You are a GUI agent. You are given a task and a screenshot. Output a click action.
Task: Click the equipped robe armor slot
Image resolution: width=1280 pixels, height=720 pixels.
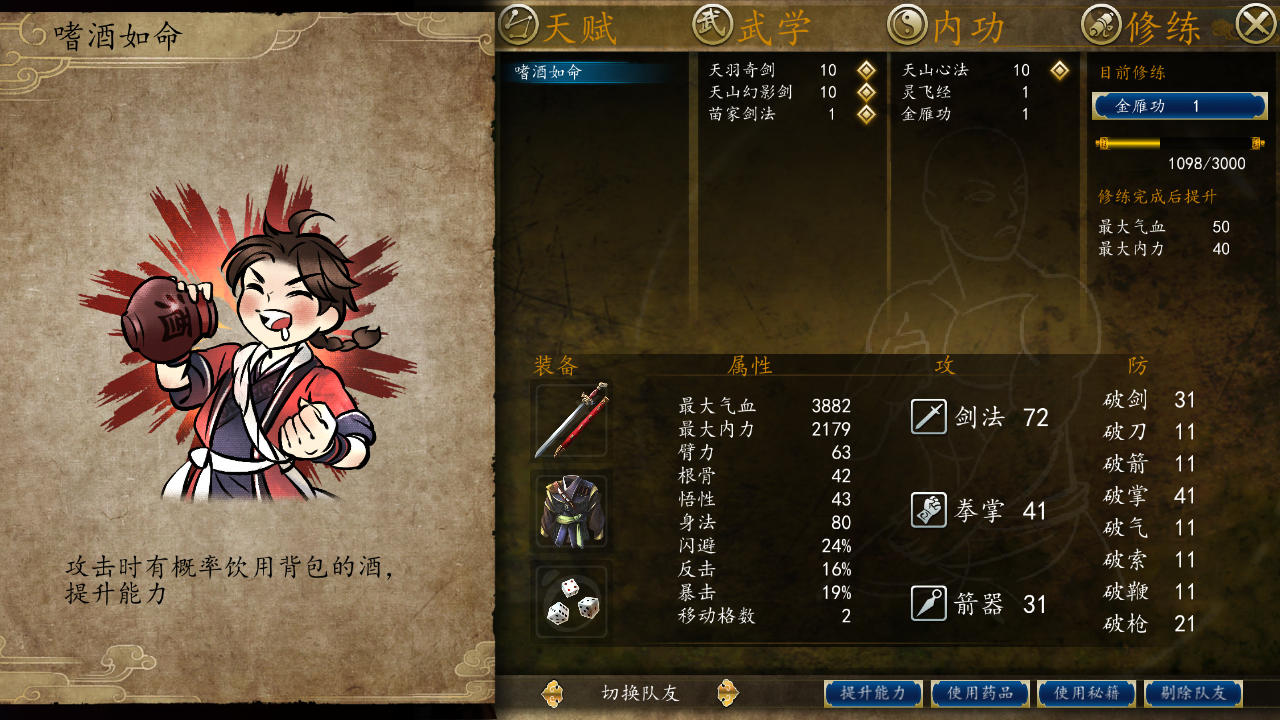point(572,513)
